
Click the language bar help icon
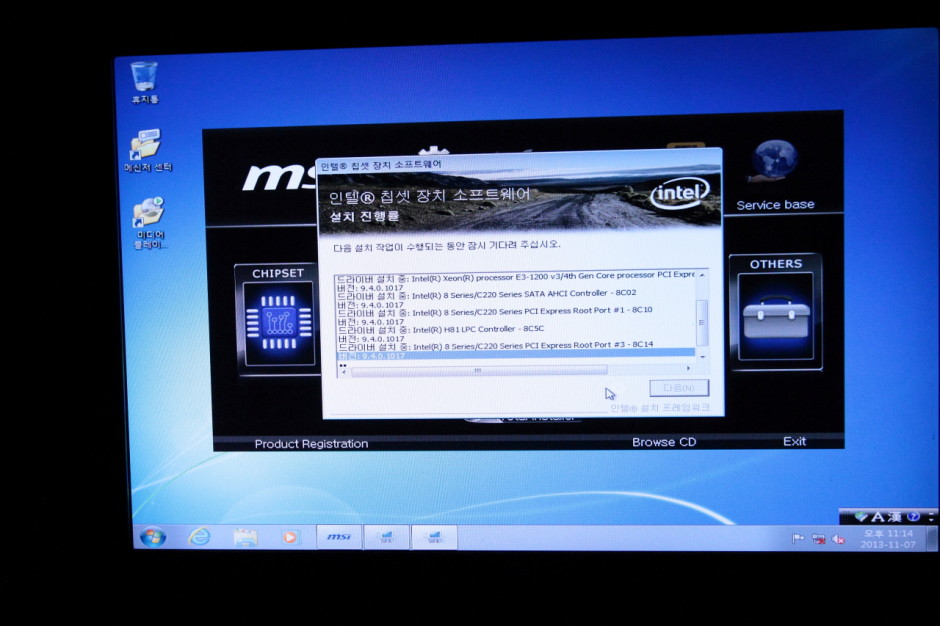coord(913,516)
